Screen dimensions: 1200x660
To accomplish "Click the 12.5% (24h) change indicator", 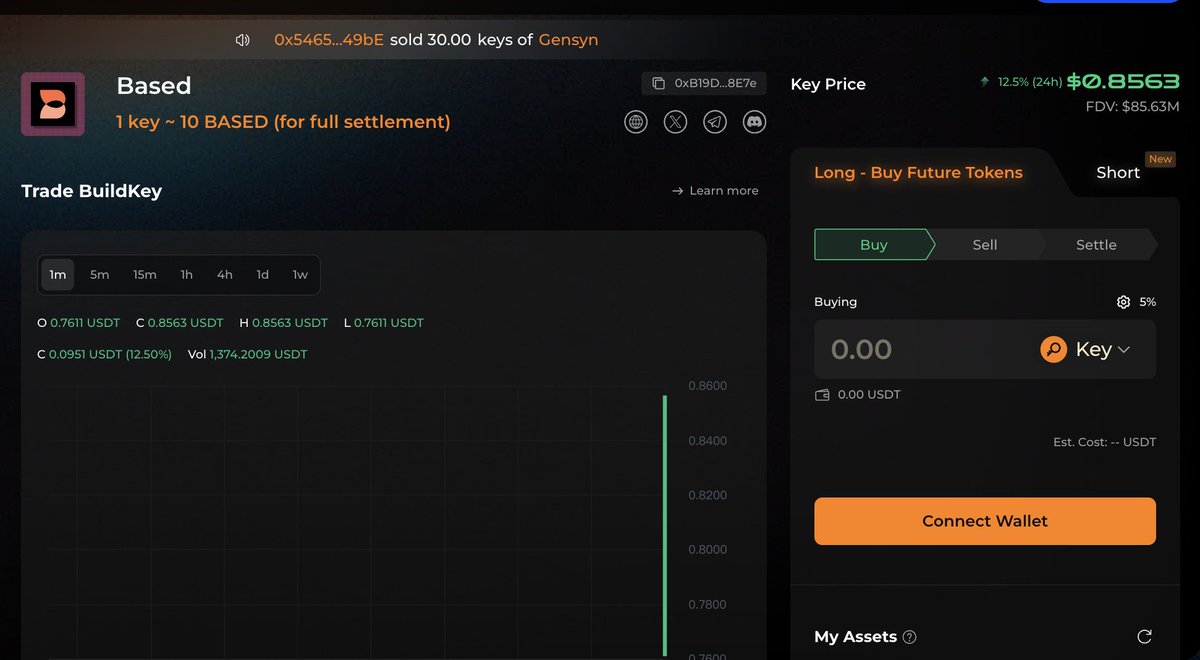I will point(1020,82).
